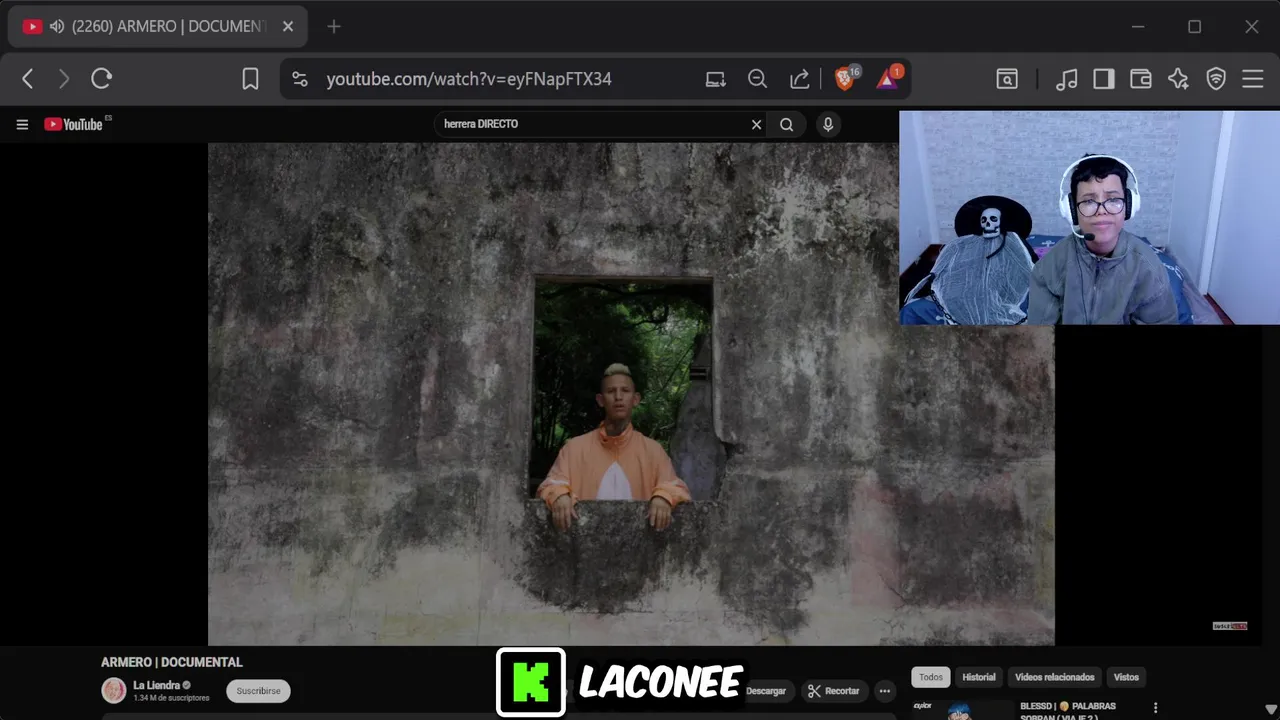Close the ARMERO | DOCUMENTAL tab

tap(288, 27)
